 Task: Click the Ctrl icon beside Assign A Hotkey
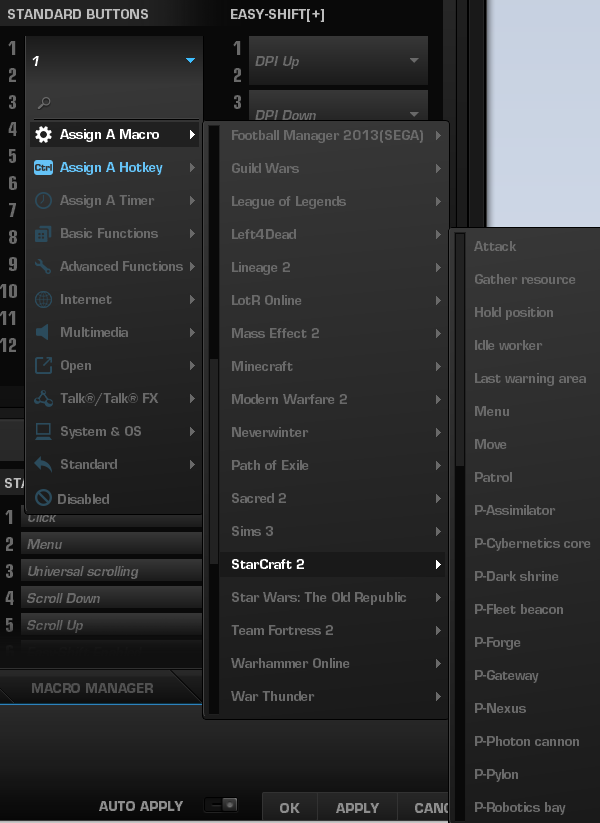pyautogui.click(x=43, y=167)
